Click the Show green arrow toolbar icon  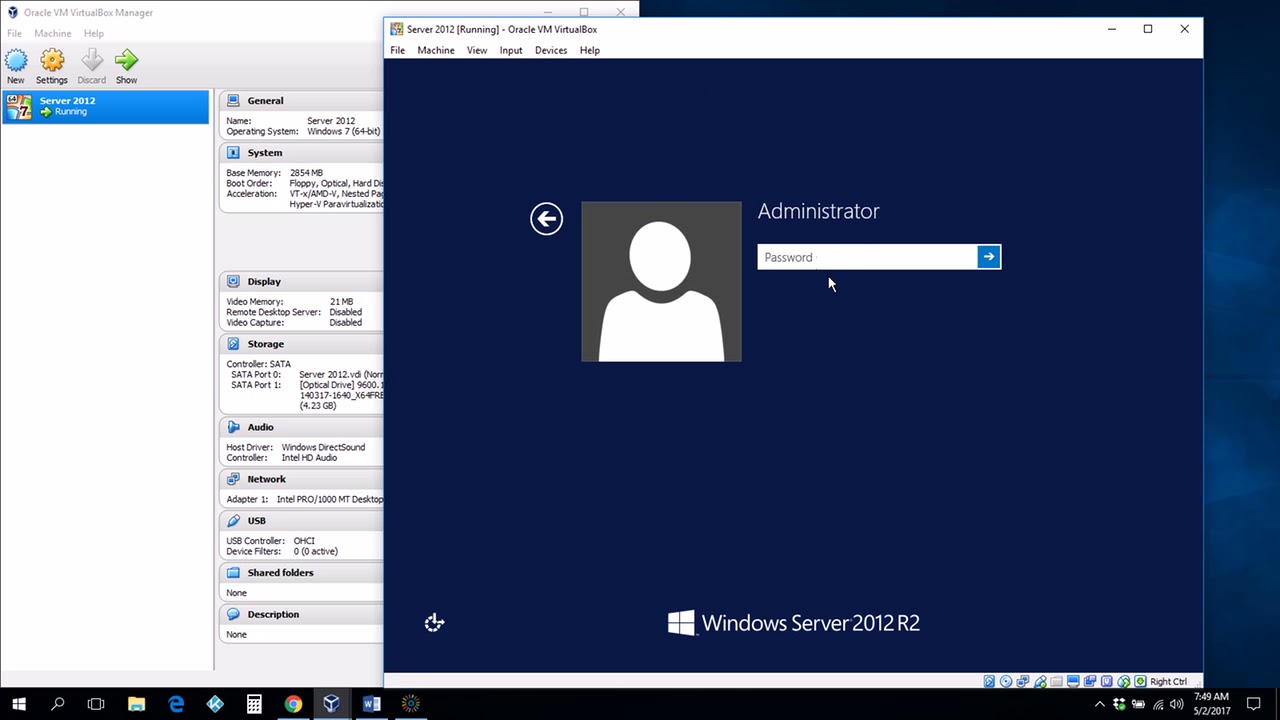click(126, 60)
